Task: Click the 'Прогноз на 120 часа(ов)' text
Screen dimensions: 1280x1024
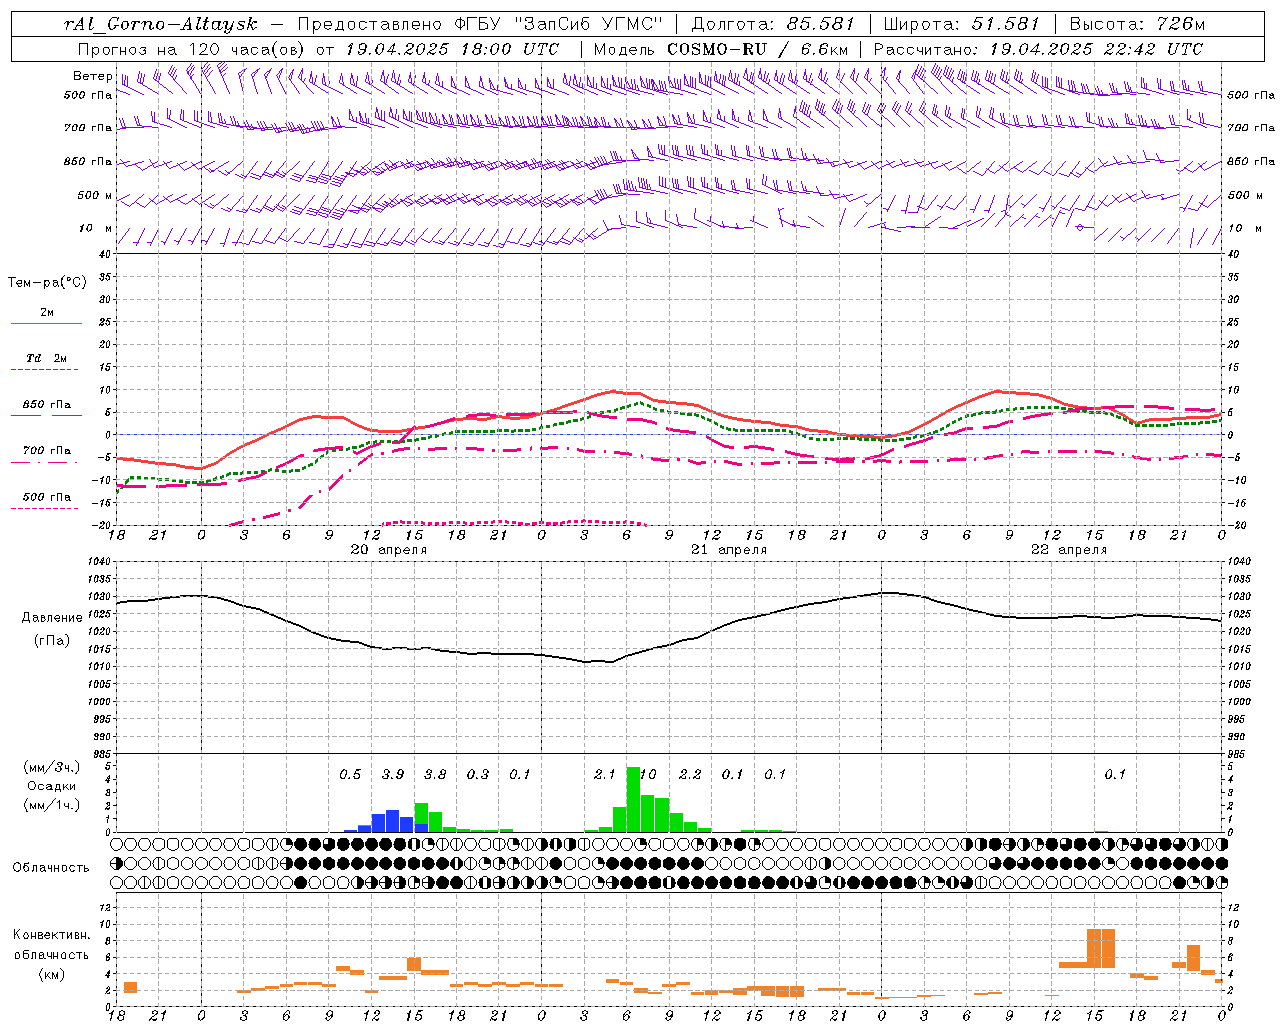Action: (193, 49)
